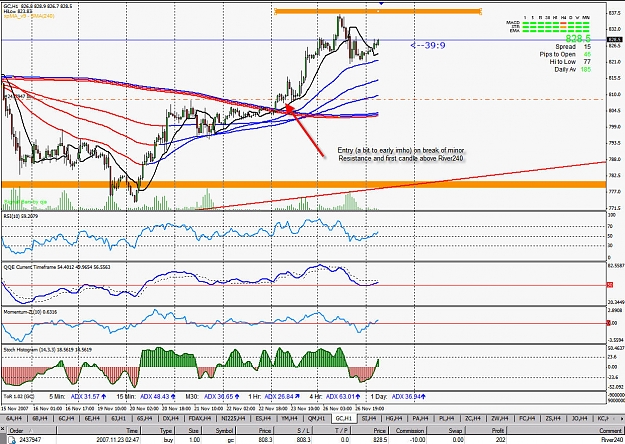Sort orders by the Order column

[32, 430]
